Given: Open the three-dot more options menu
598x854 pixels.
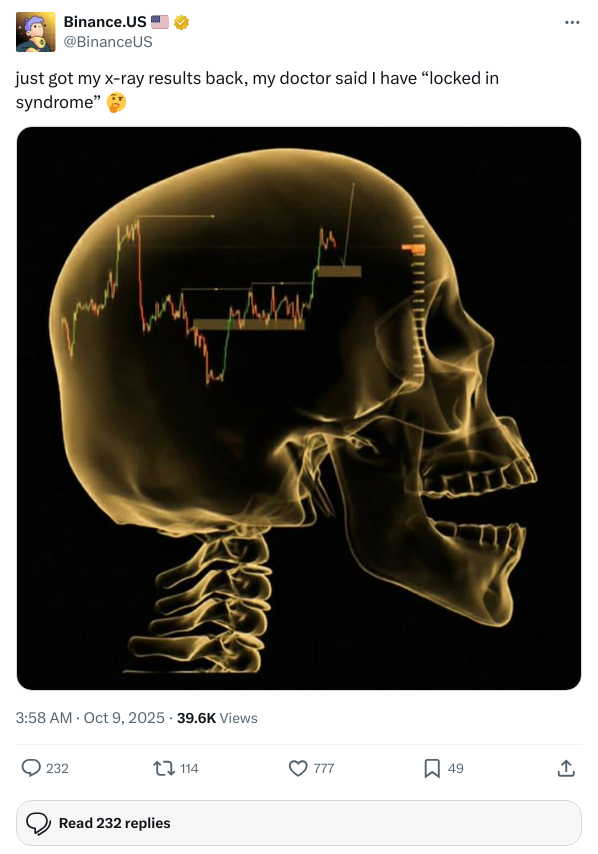Looking at the screenshot, I should coord(572,22).
